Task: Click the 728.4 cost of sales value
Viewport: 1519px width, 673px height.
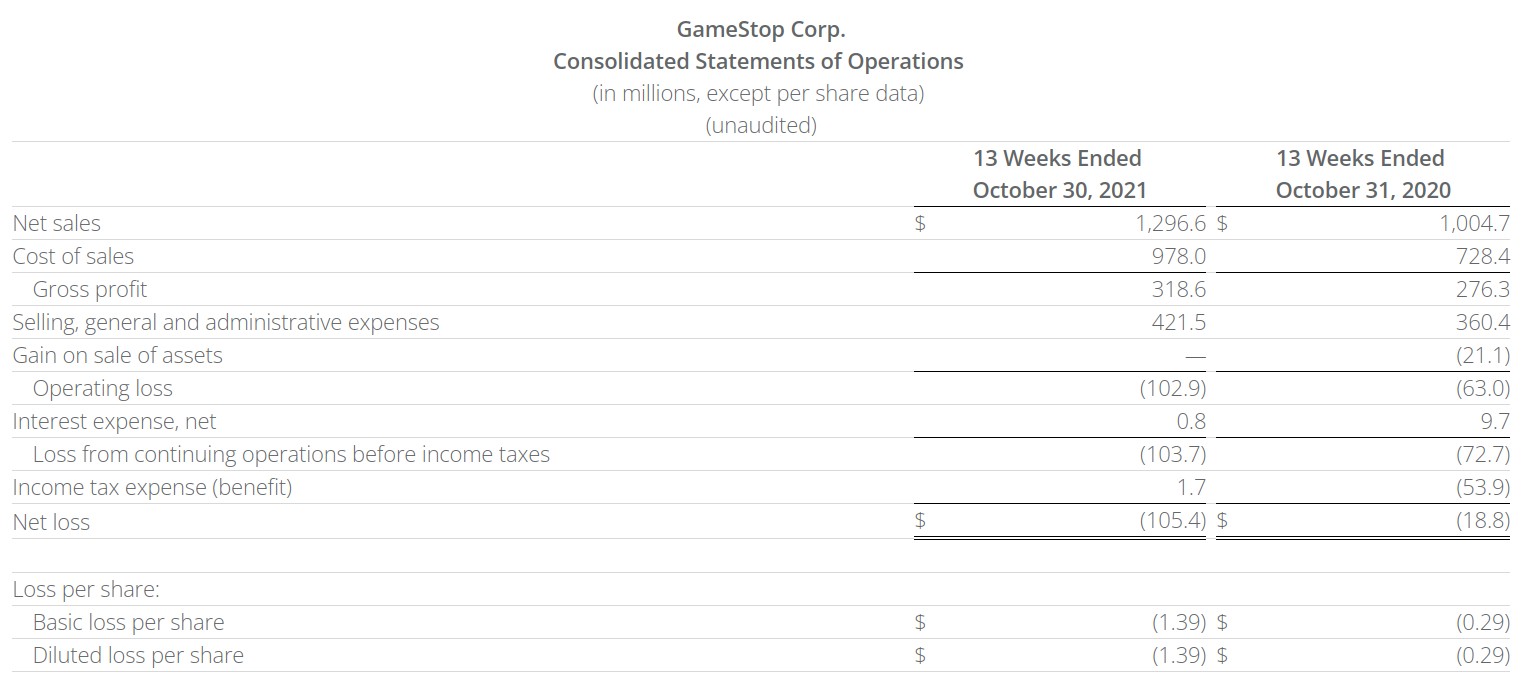Action: pos(1482,257)
